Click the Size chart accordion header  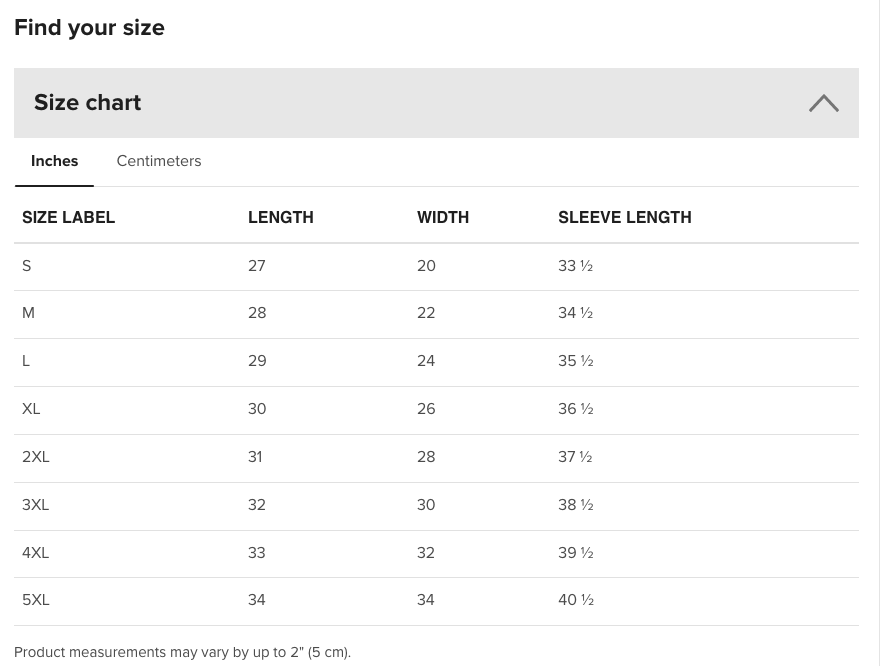click(436, 103)
